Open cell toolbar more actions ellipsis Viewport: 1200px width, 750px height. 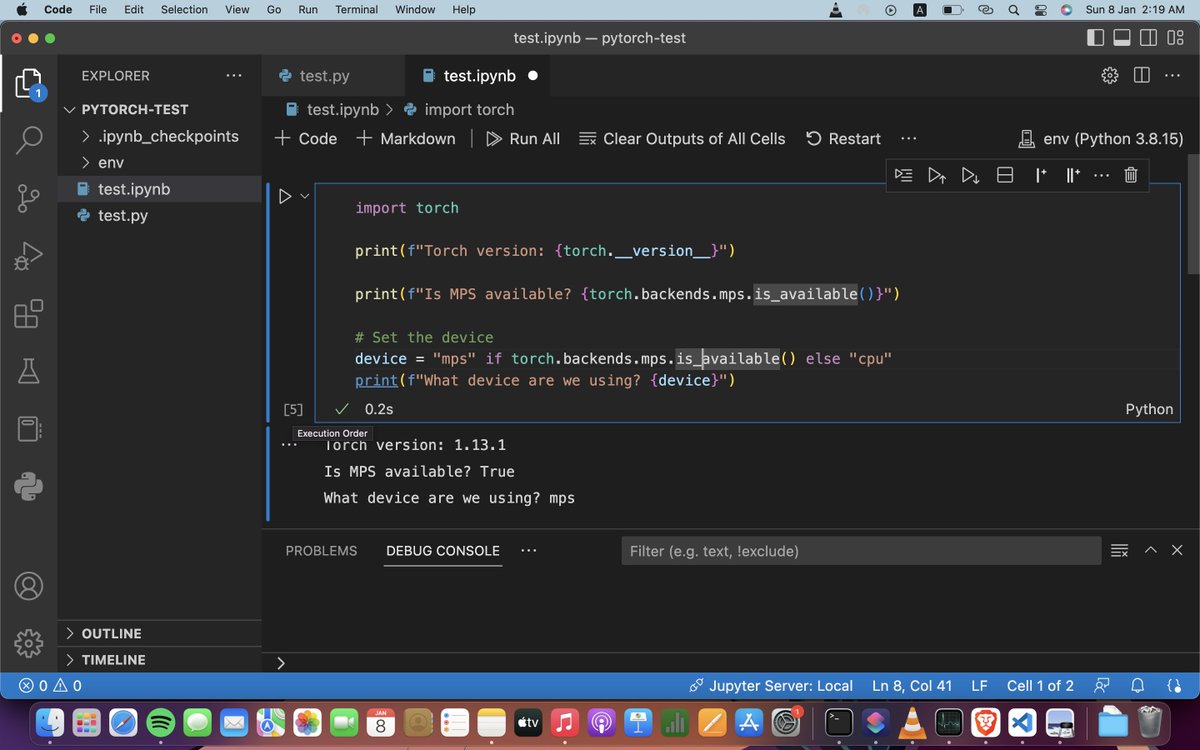tap(1101, 175)
